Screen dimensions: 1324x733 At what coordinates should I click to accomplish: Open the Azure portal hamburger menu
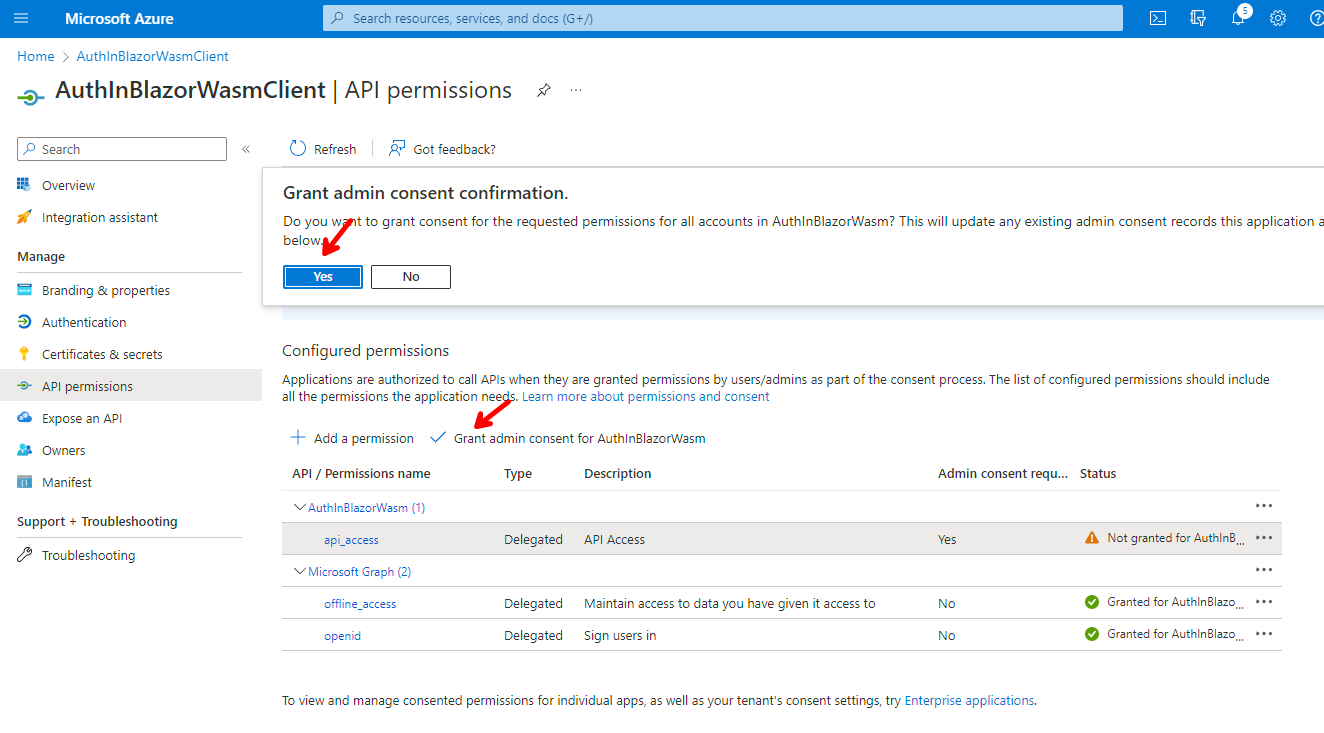(x=22, y=18)
